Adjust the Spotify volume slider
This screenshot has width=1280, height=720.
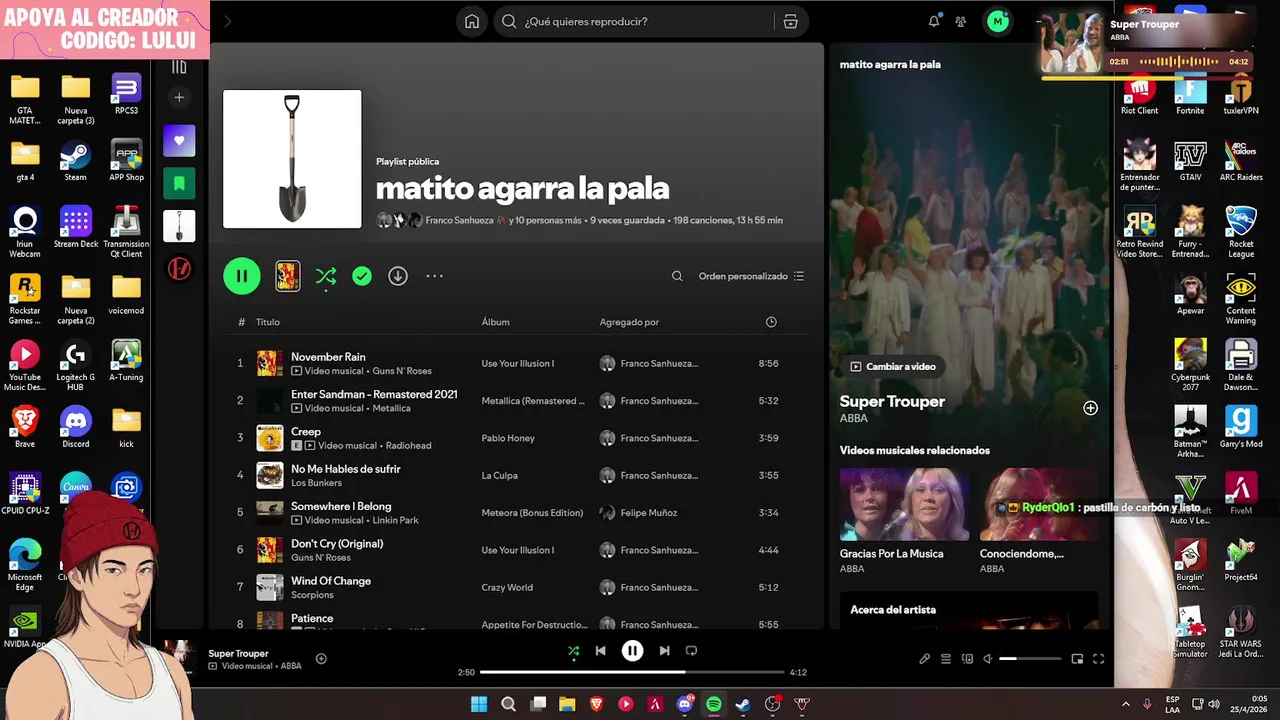pyautogui.click(x=1030, y=659)
